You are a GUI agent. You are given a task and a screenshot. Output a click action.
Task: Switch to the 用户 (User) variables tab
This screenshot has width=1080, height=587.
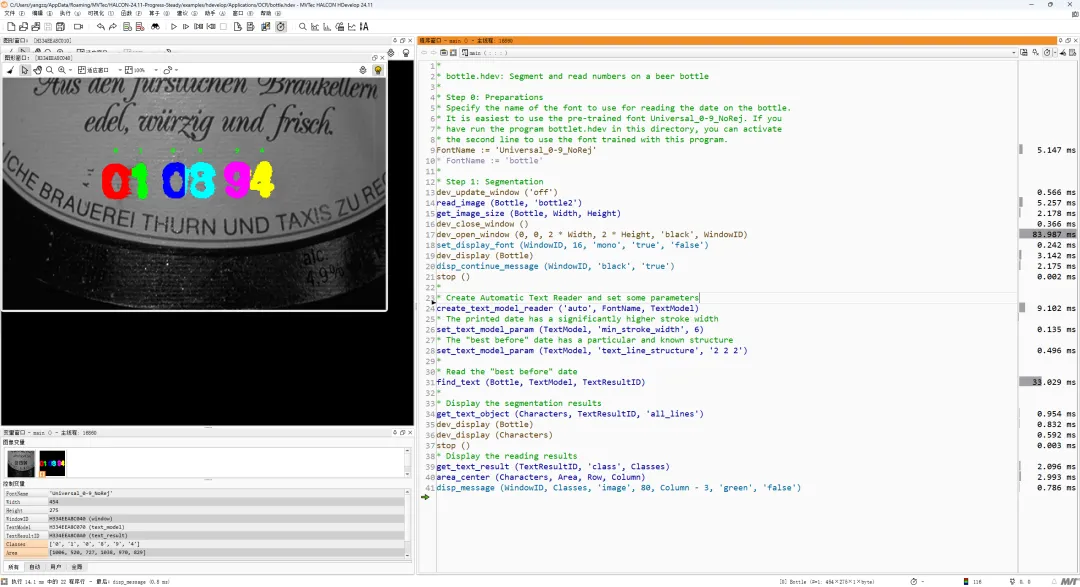pyautogui.click(x=56, y=567)
